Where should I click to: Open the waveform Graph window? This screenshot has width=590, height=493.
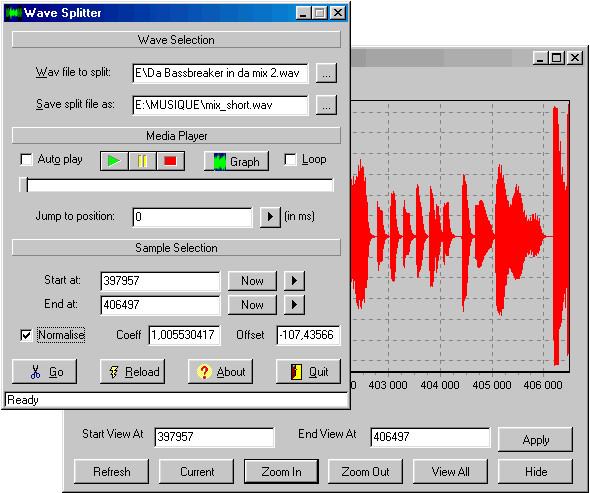236,161
